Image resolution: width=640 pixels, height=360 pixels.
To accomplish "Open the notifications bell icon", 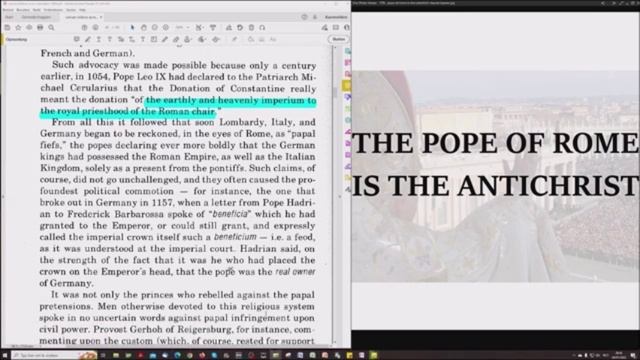I will [315, 17].
